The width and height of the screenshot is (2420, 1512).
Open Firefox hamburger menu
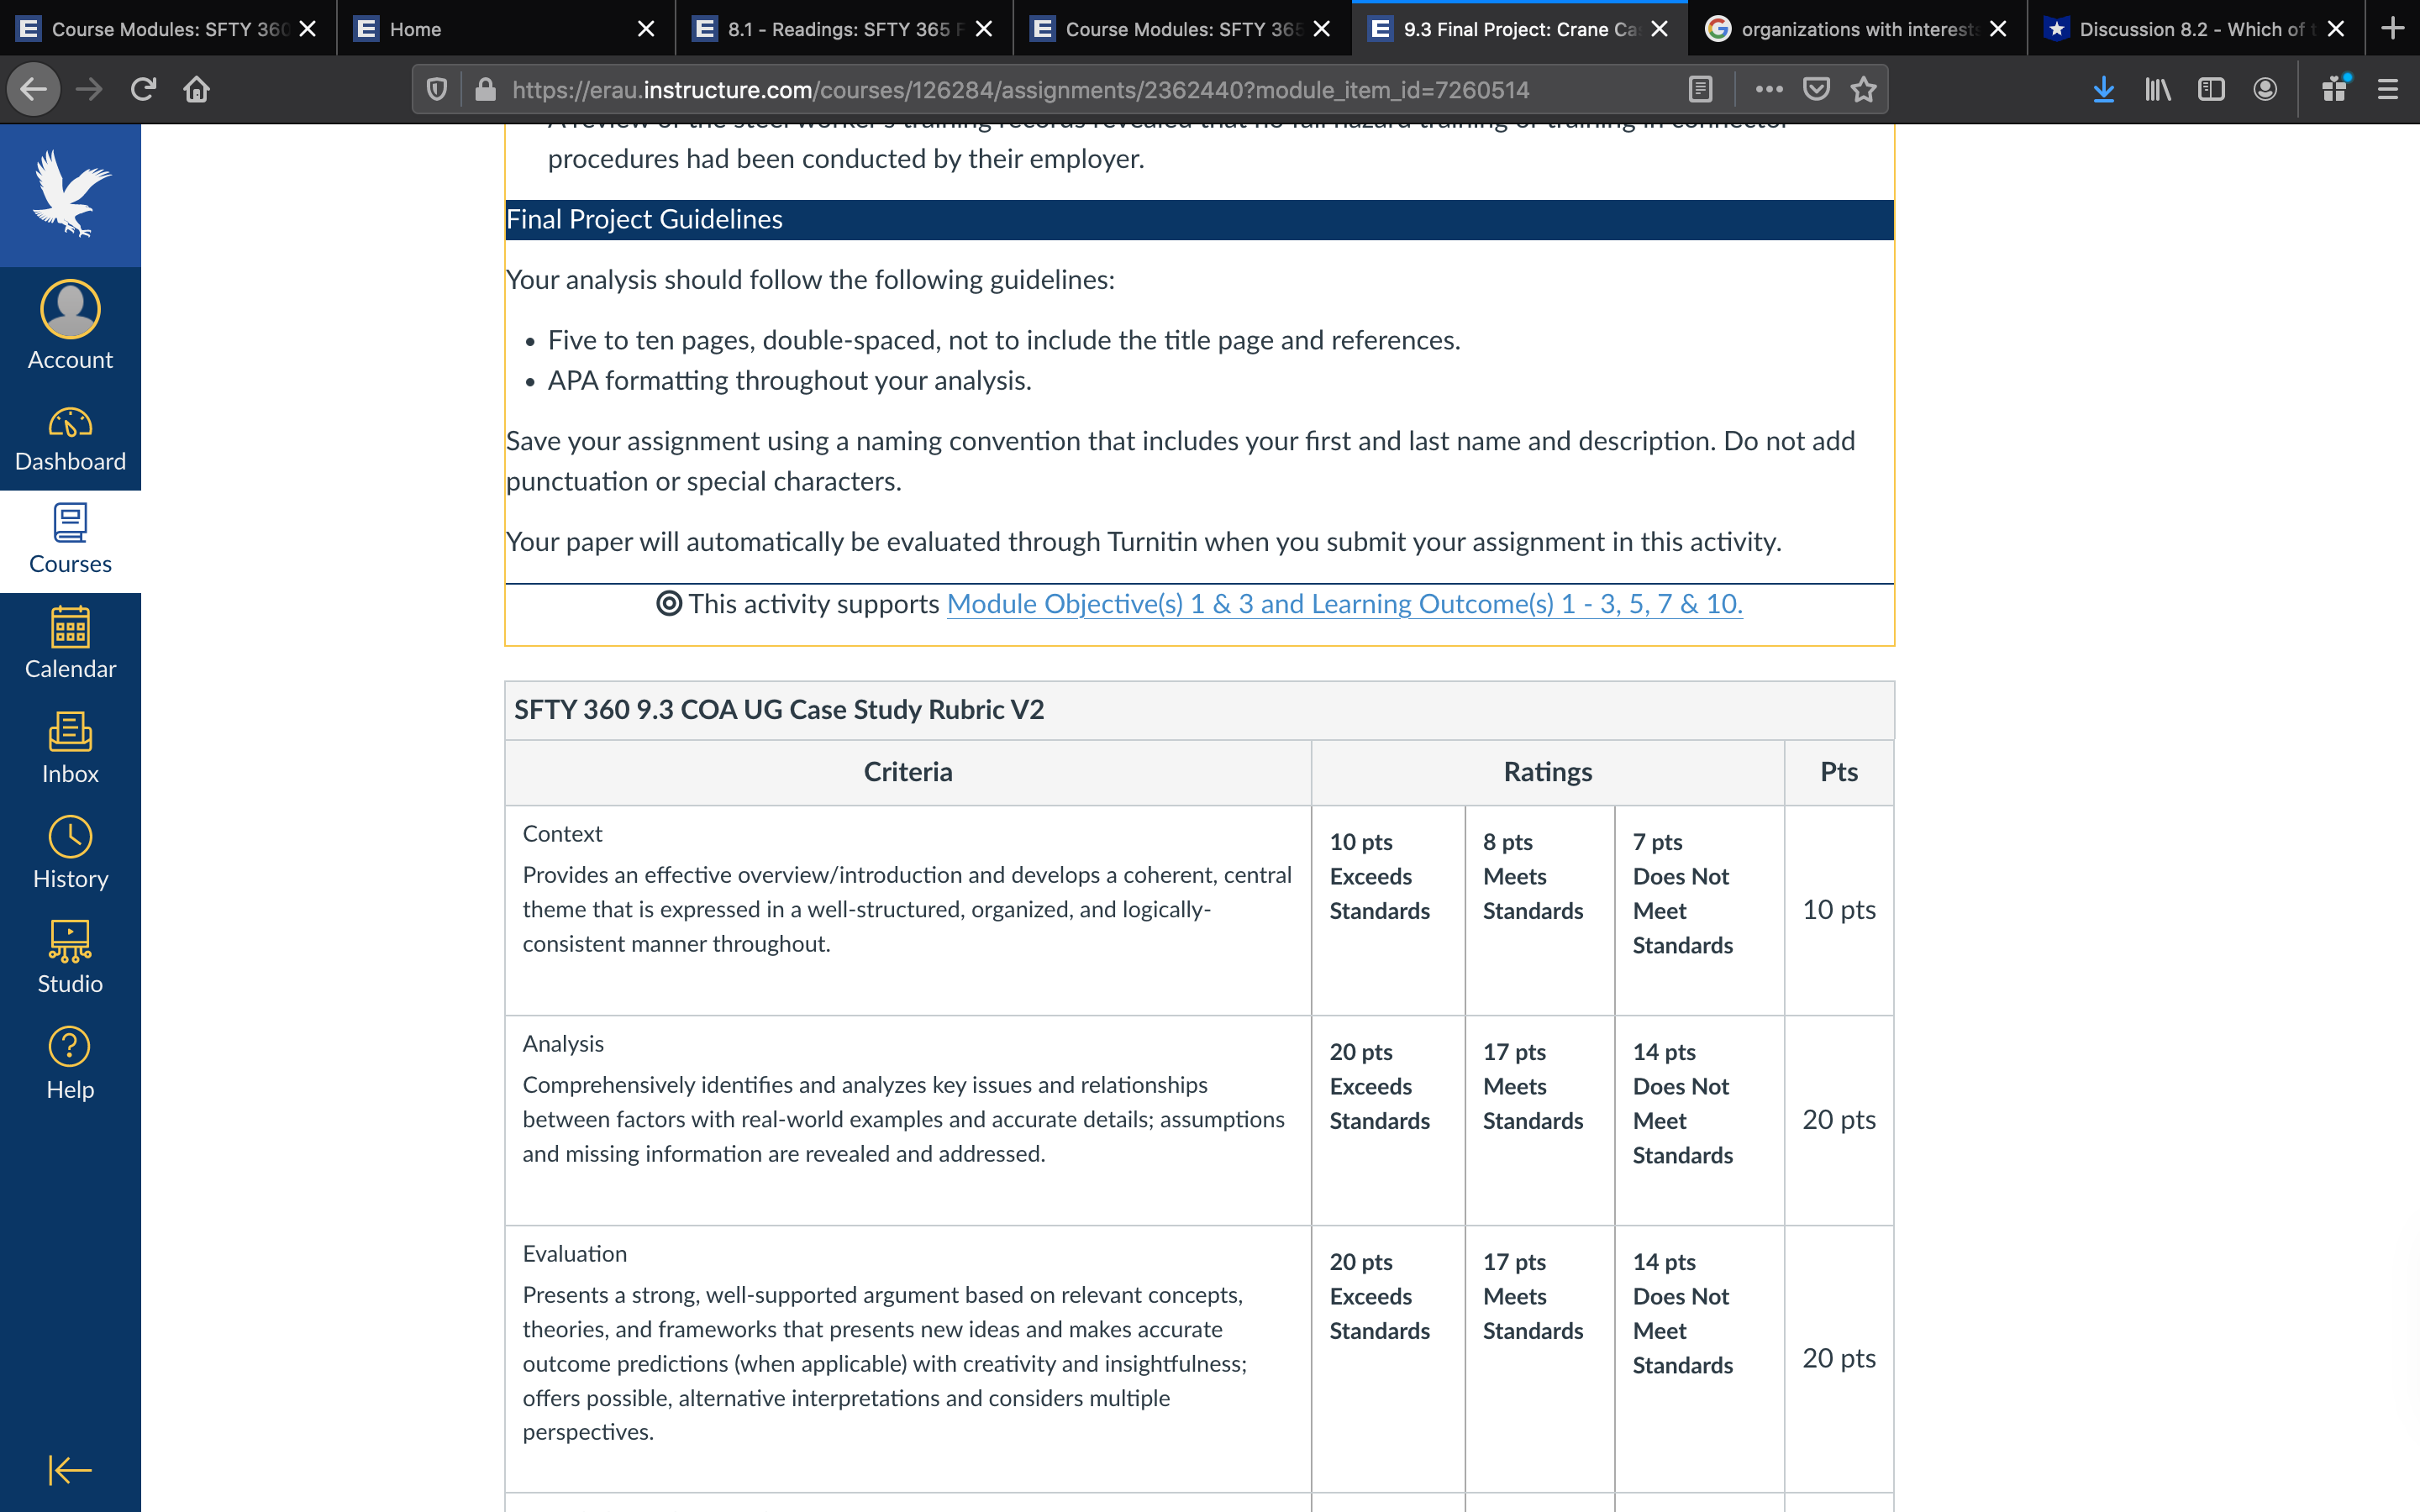pyautogui.click(x=2388, y=89)
